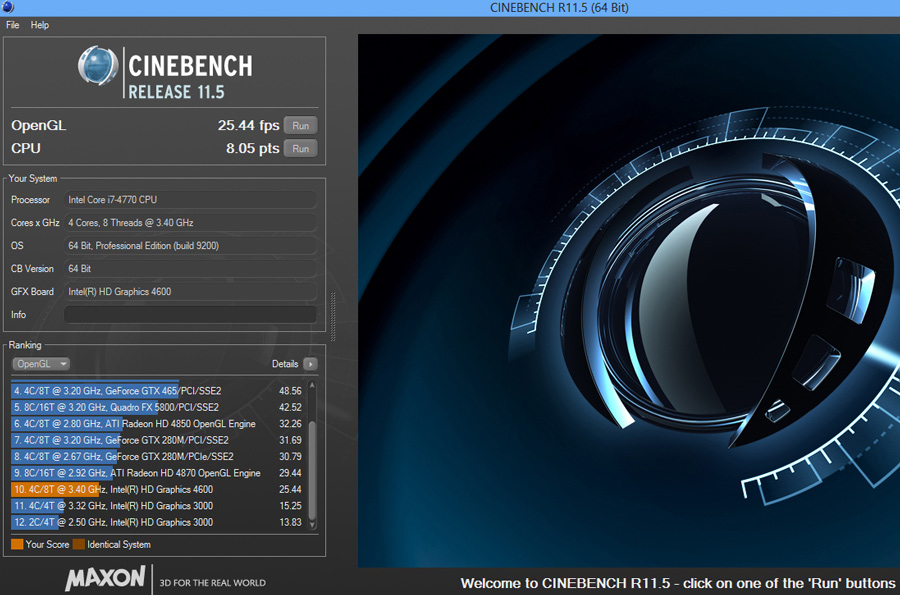Click the Cinebench app icon in title bar
Screen dimensions: 900x595
8,7
